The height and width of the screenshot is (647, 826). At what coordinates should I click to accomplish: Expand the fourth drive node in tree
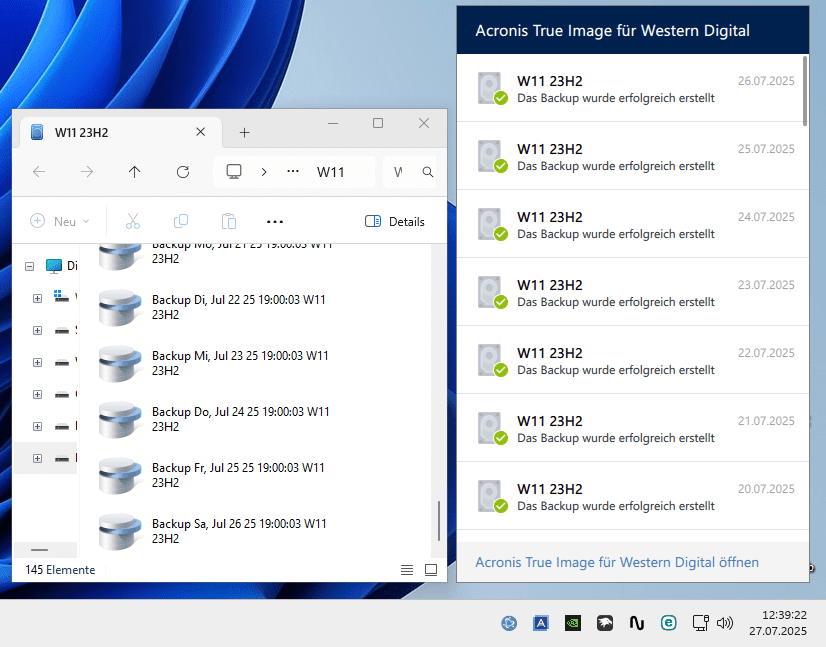click(x=37, y=394)
